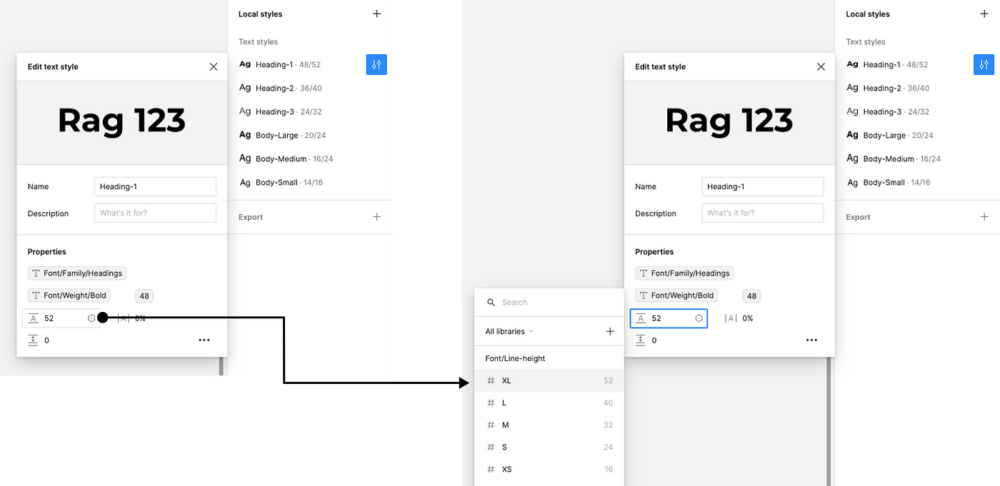1000x486 pixels.
Task: Click the font size 48 chip in left dialog
Action: click(144, 296)
